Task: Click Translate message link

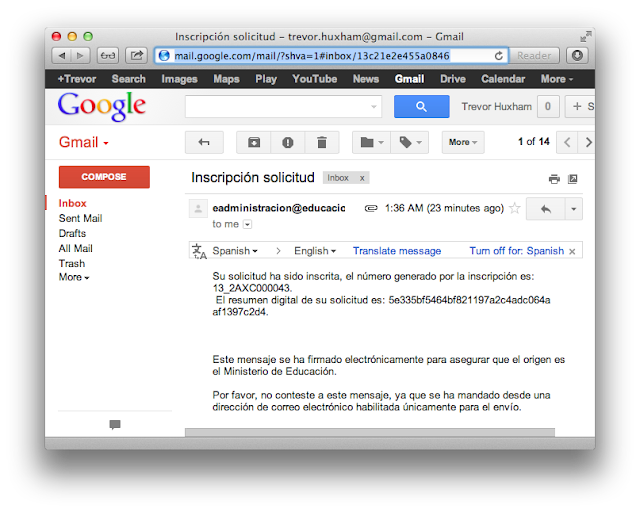Action: tap(397, 251)
